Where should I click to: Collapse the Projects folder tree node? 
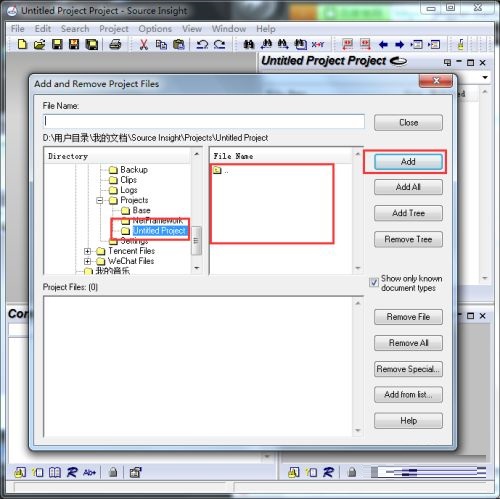99,200
